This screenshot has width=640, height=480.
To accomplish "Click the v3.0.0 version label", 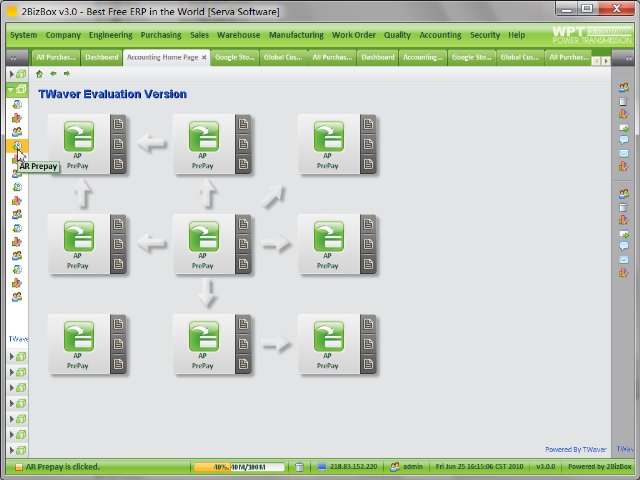I will click(x=545, y=467).
